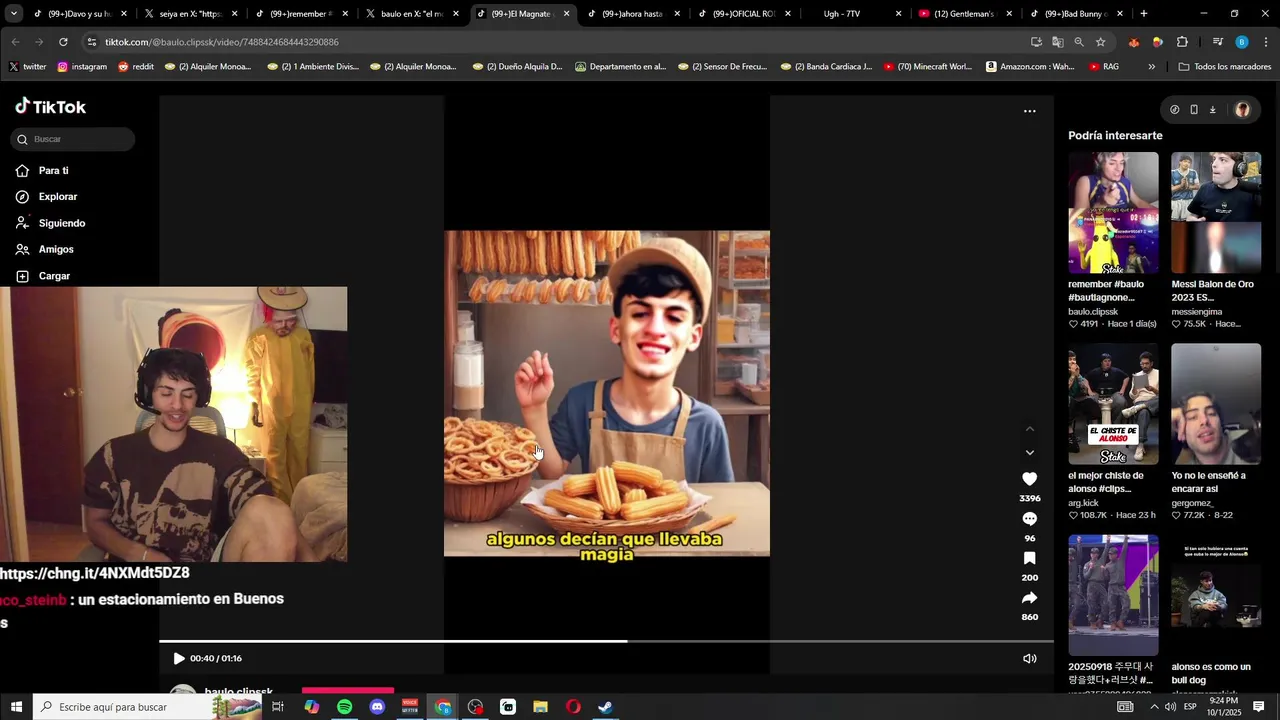
Task: Open Steam from the taskbar
Action: click(605, 707)
